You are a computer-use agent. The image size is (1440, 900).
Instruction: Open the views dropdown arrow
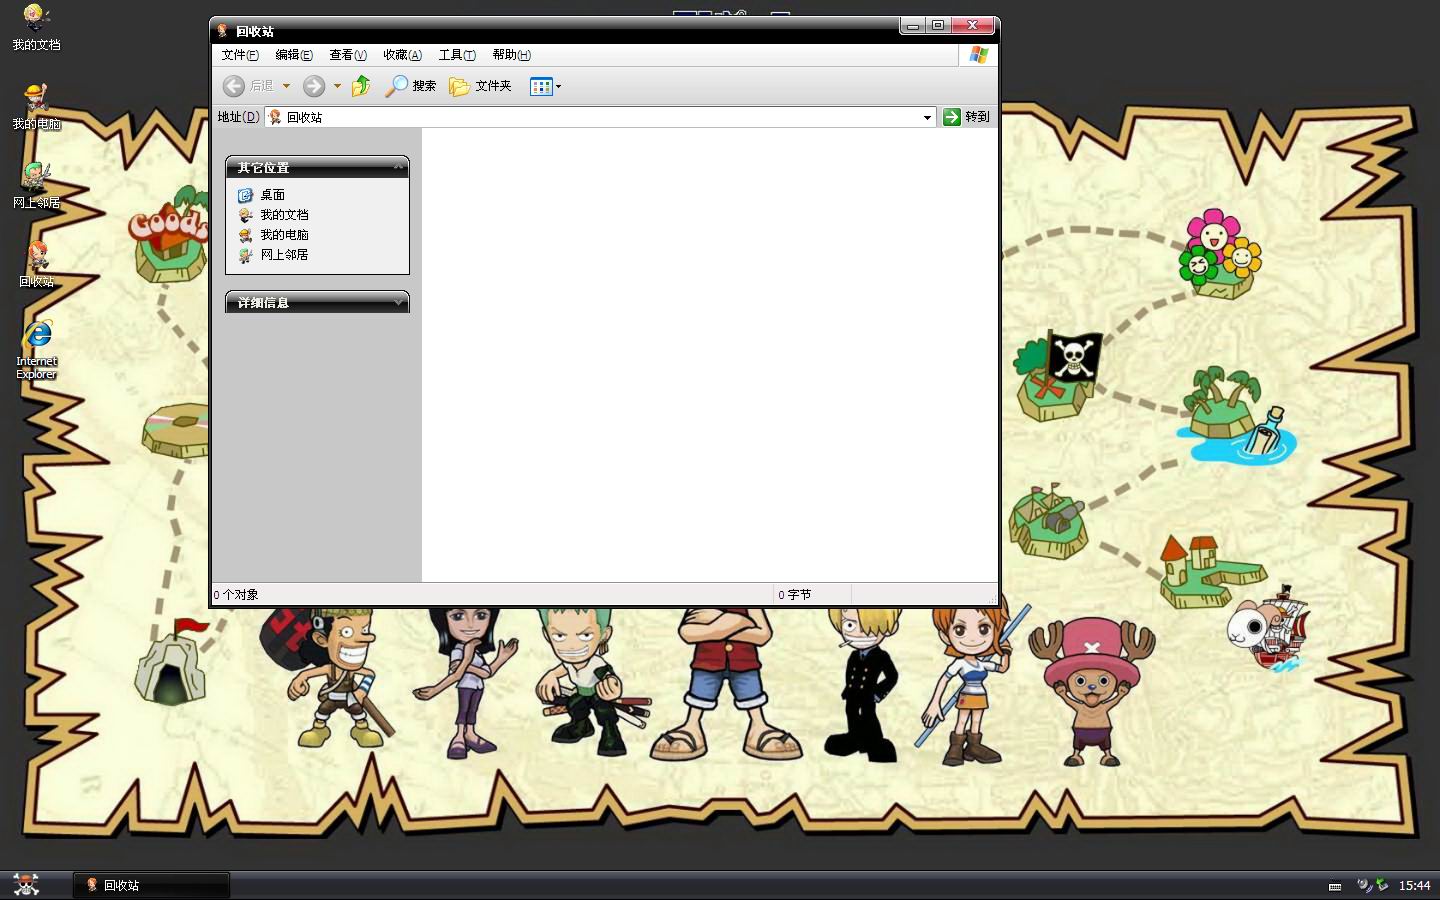558,86
